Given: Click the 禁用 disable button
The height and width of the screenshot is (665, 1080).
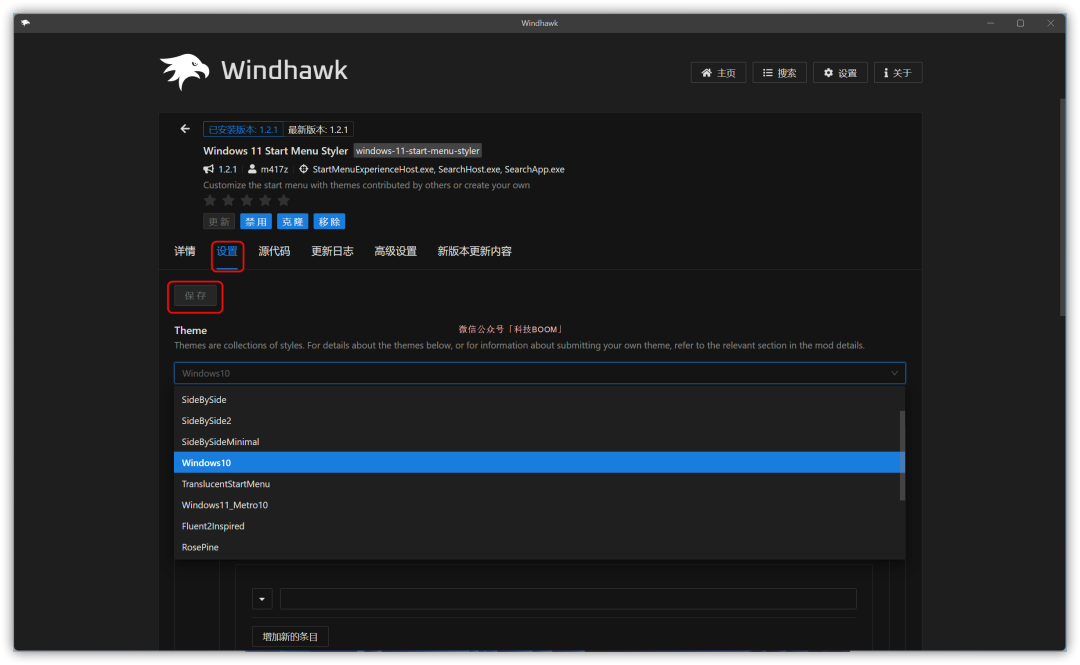Looking at the screenshot, I should (256, 222).
